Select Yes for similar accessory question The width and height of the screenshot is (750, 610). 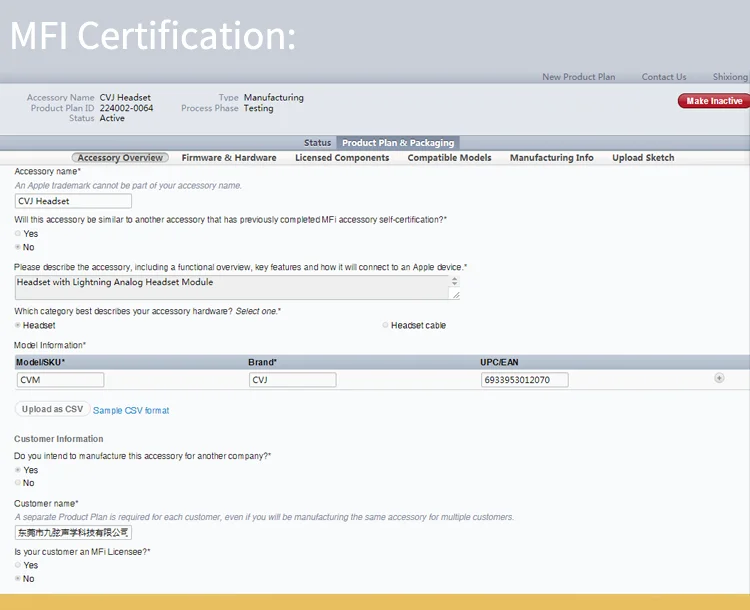[18, 233]
